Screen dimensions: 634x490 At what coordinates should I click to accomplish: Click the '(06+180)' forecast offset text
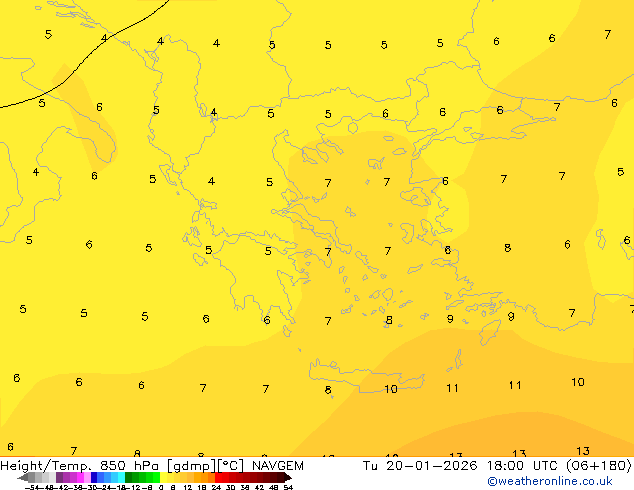[598, 465]
